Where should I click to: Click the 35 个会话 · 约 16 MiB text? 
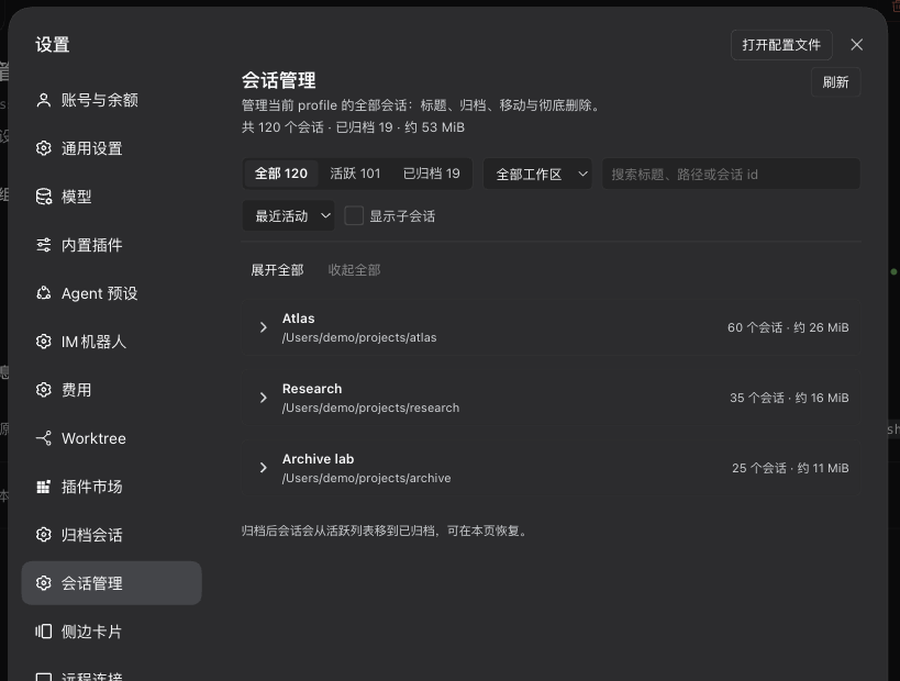click(789, 398)
